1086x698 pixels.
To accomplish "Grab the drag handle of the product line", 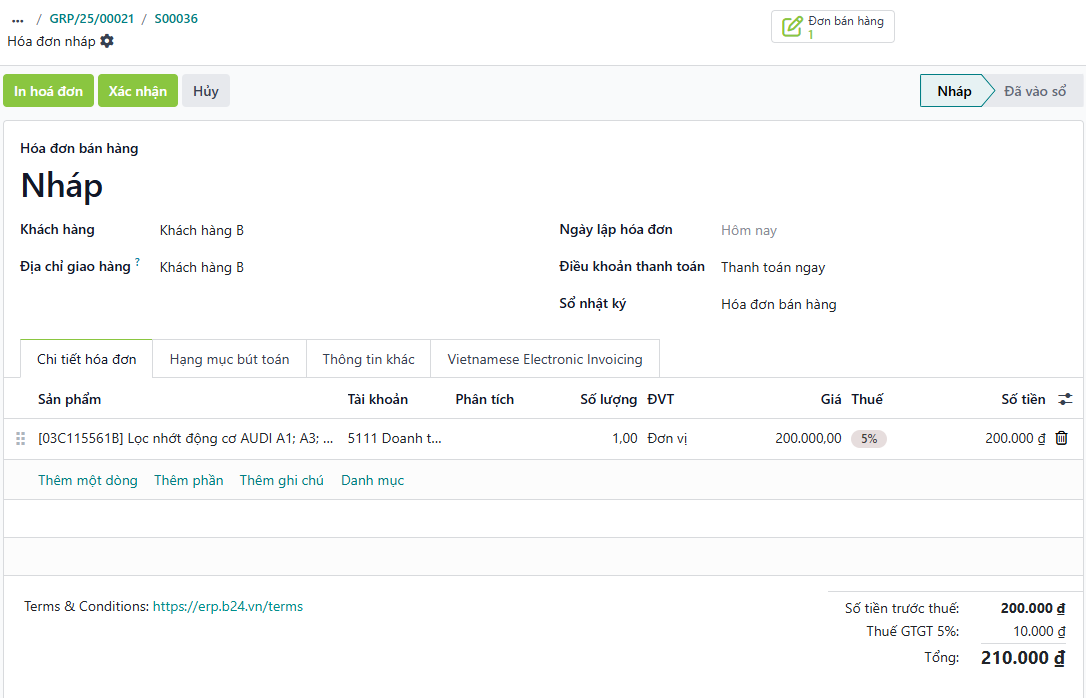I will [x=20, y=438].
